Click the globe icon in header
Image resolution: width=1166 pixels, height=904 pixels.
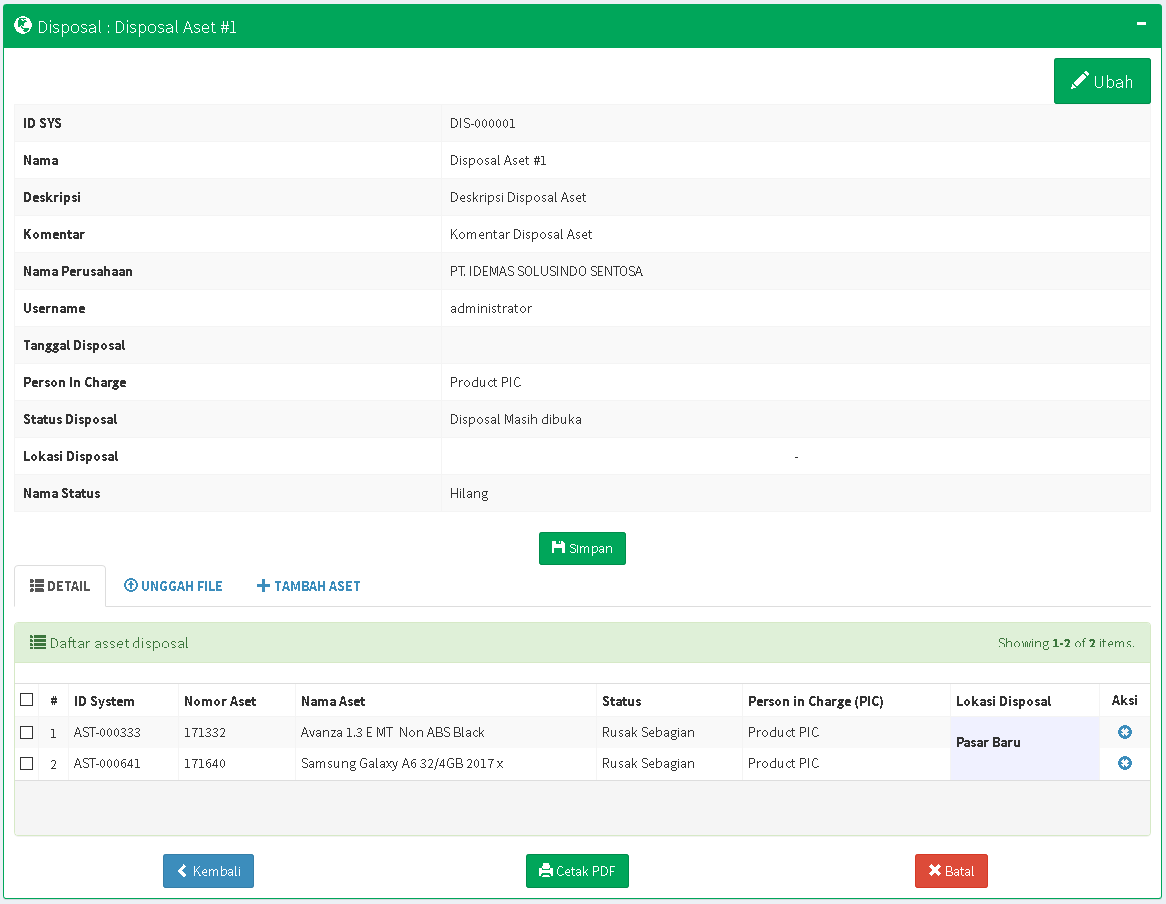[x=23, y=26]
